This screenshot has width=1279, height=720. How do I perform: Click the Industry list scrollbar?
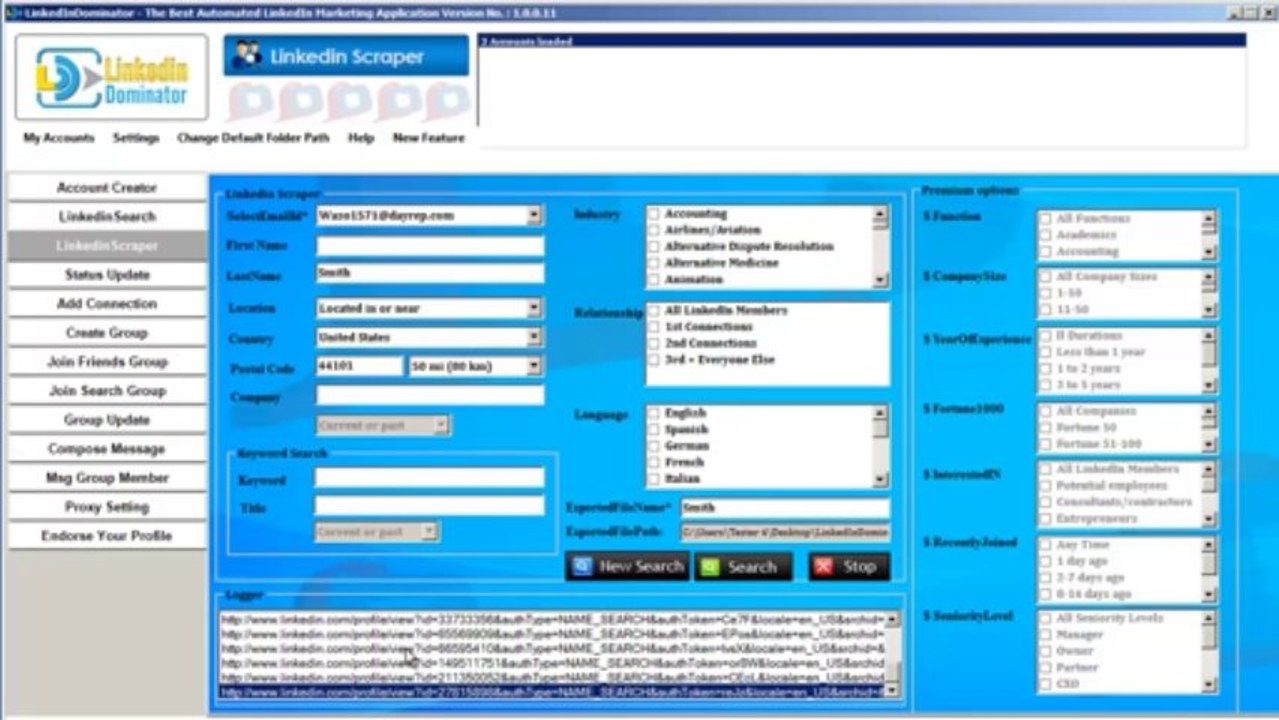click(x=880, y=247)
